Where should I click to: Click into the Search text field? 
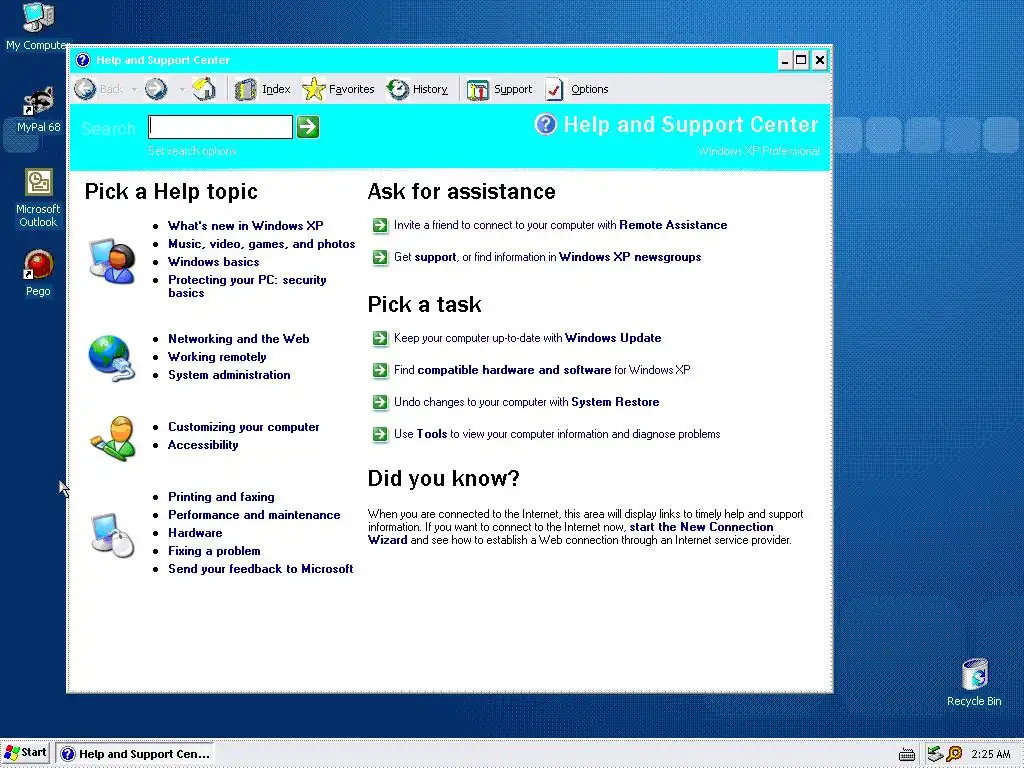221,127
